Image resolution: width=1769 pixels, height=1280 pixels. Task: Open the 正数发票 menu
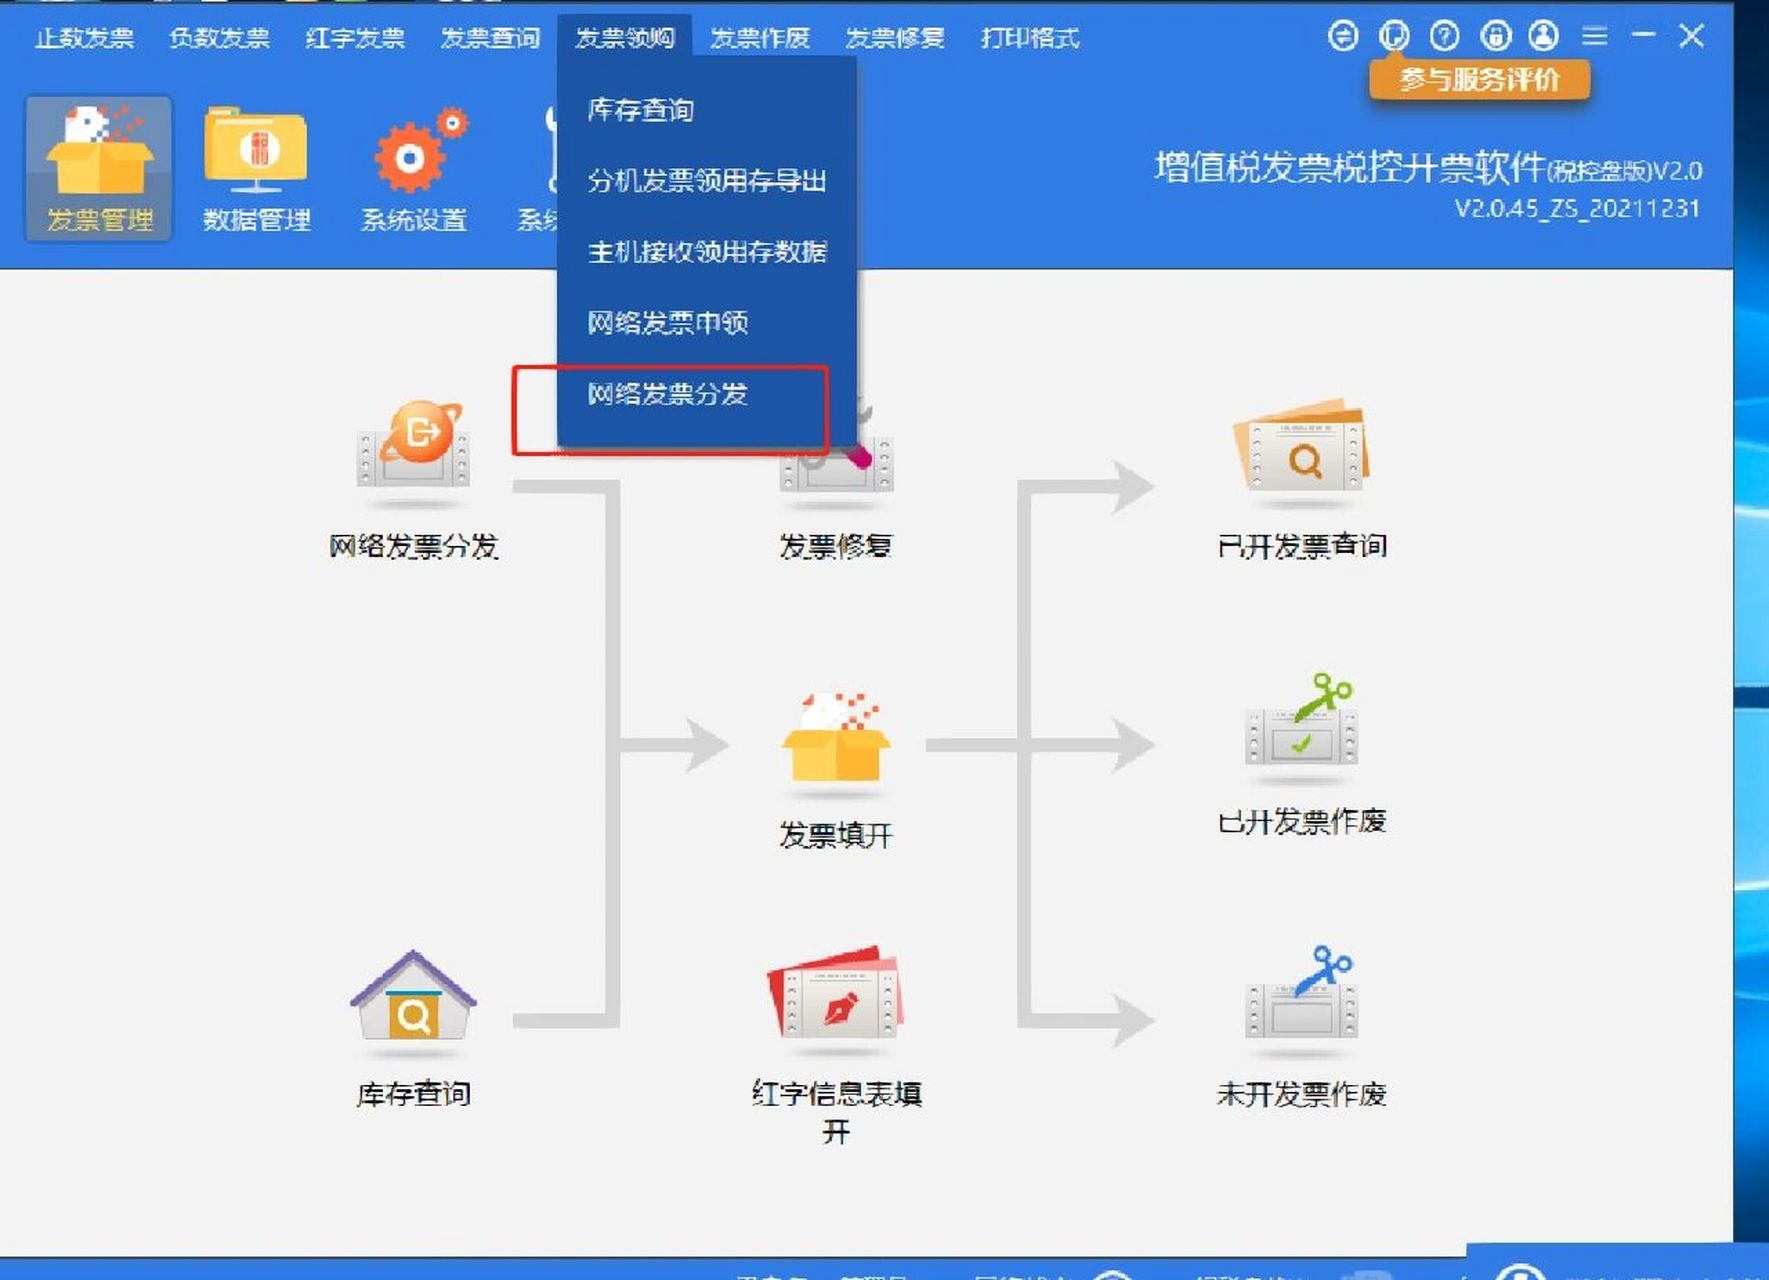click(x=84, y=38)
